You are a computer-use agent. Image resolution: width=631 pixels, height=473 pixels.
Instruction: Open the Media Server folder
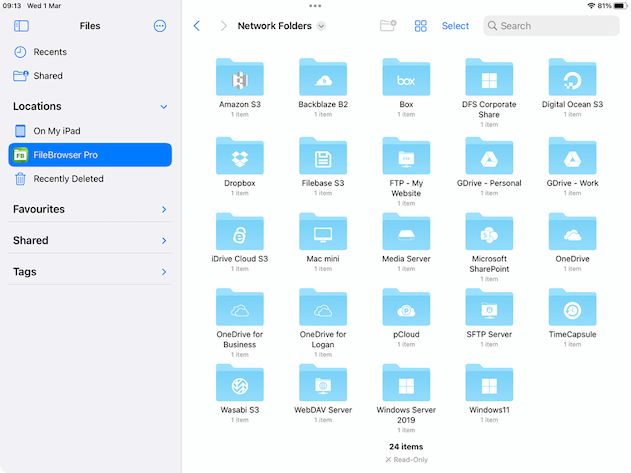point(406,231)
